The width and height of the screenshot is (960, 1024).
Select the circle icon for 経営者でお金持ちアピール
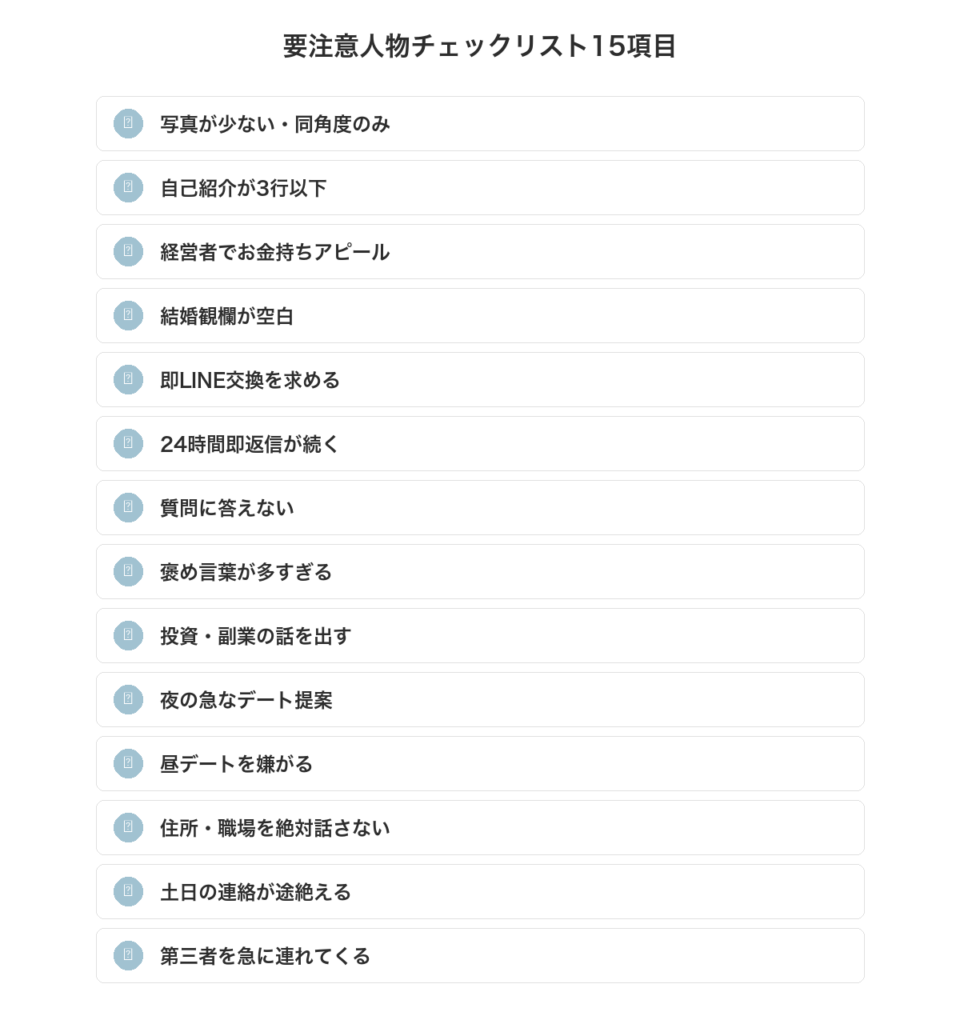128,252
